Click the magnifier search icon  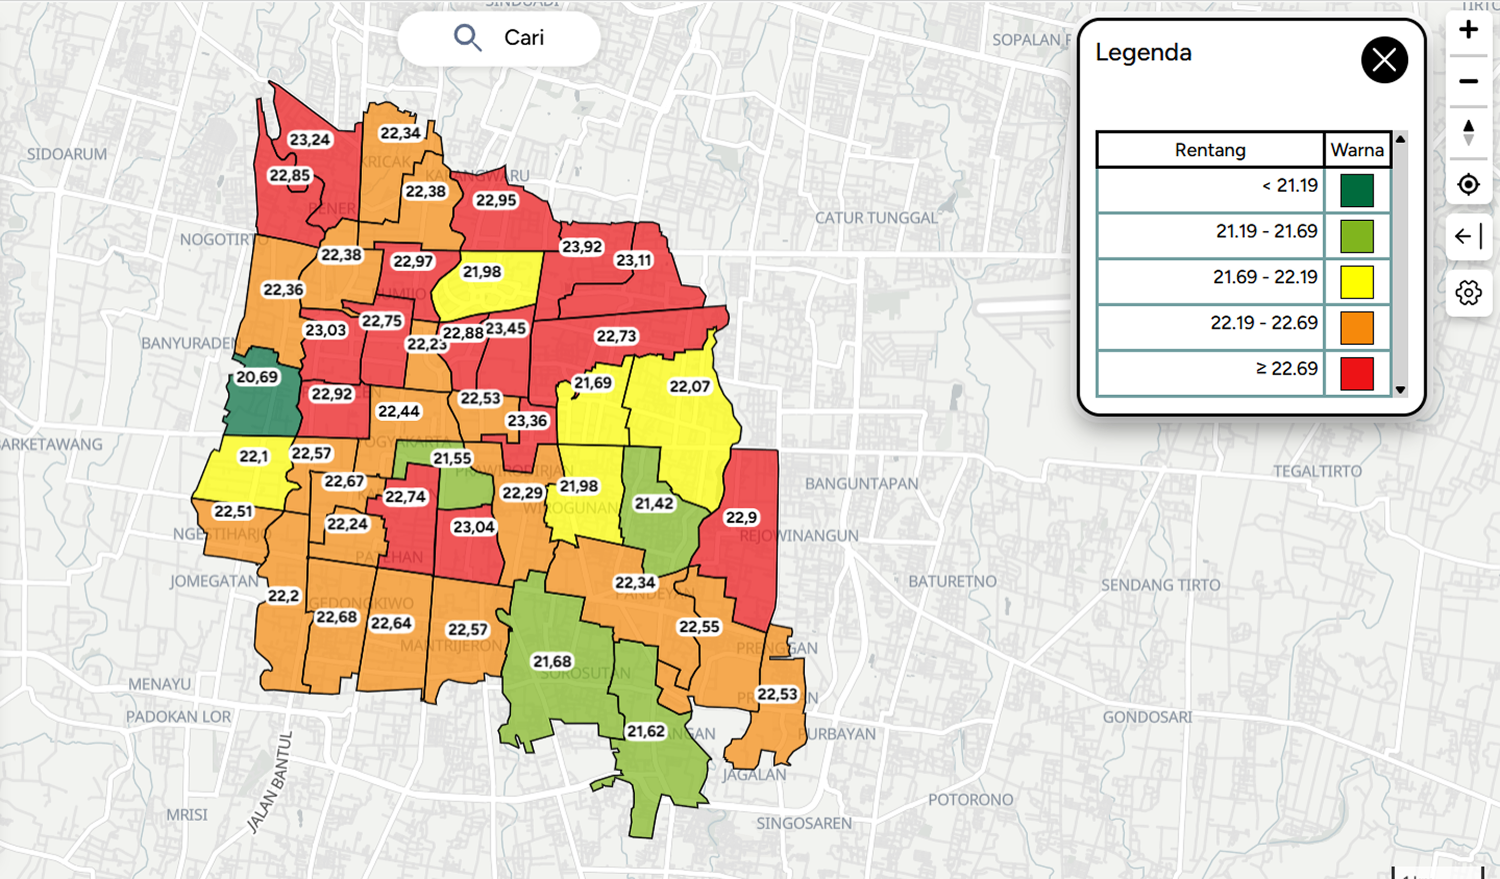pyautogui.click(x=467, y=38)
